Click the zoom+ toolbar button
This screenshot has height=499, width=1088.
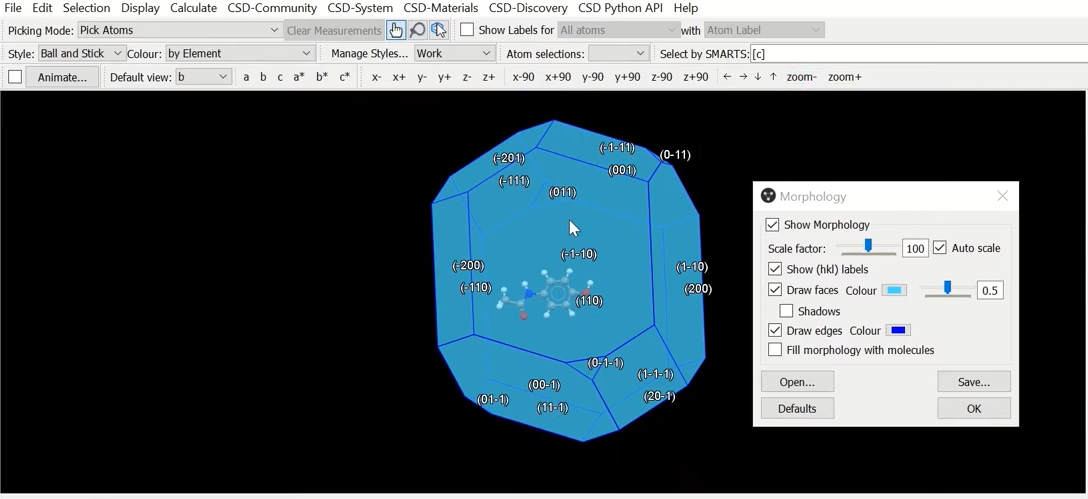(845, 77)
